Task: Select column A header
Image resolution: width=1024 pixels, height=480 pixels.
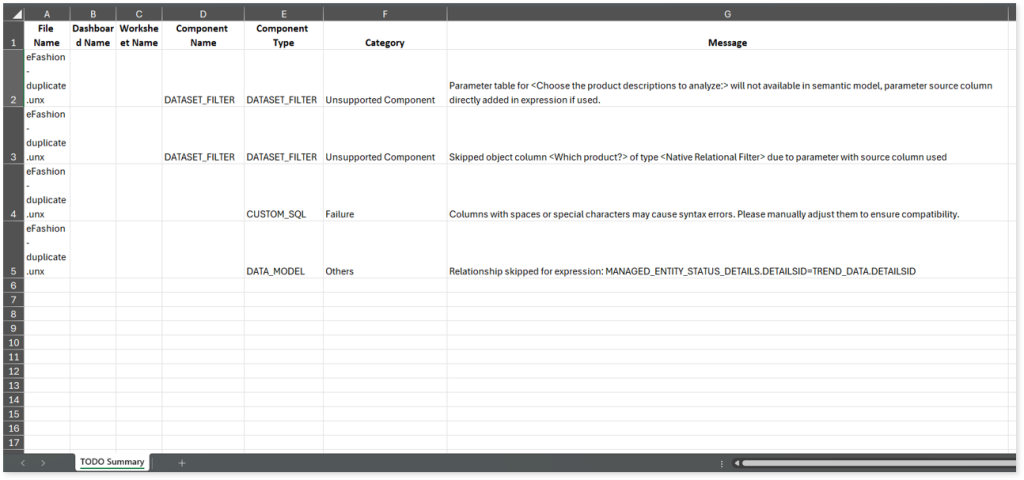Action: pyautogui.click(x=47, y=14)
